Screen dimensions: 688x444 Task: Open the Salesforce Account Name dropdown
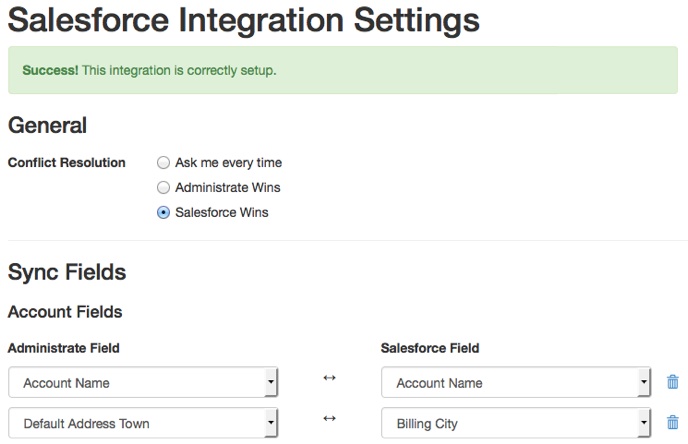(x=516, y=382)
